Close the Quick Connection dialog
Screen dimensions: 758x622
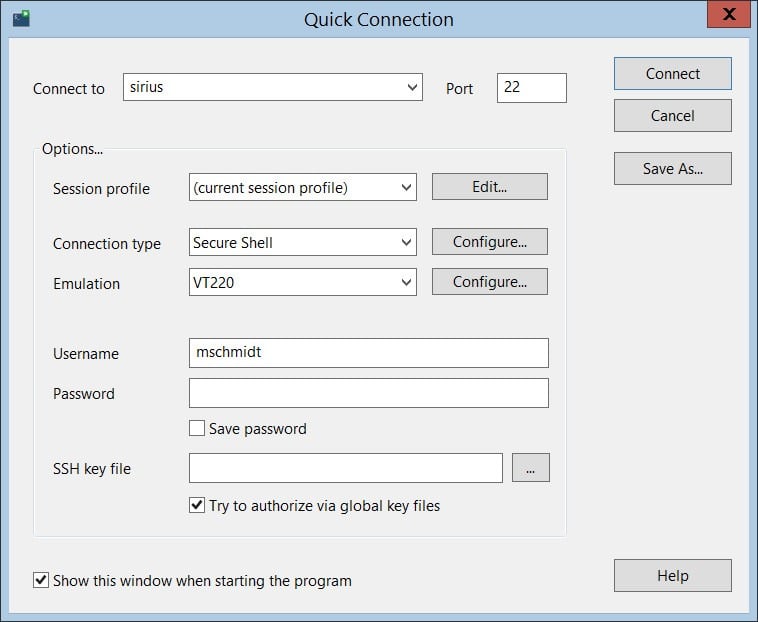[x=729, y=14]
